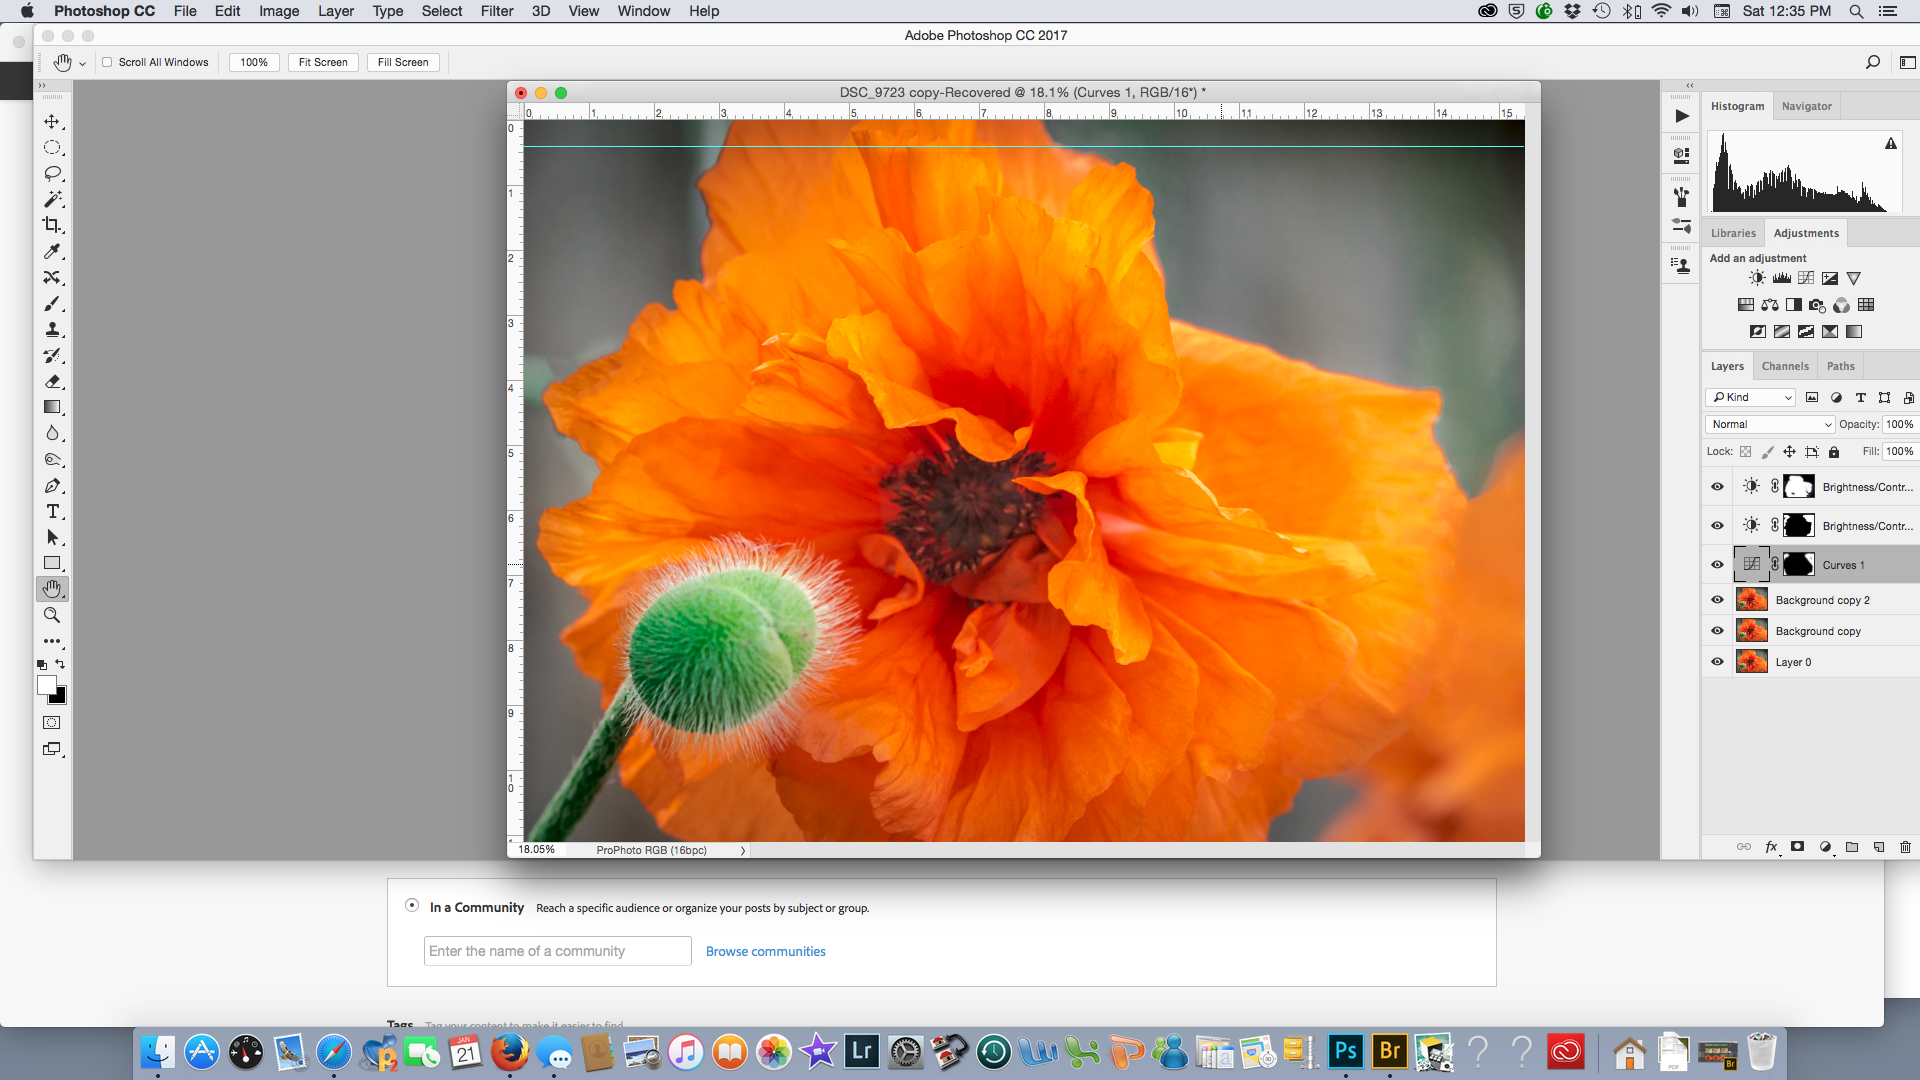This screenshot has width=1920, height=1080.
Task: Toggle visibility of Background copy 2
Action: pyautogui.click(x=1717, y=600)
